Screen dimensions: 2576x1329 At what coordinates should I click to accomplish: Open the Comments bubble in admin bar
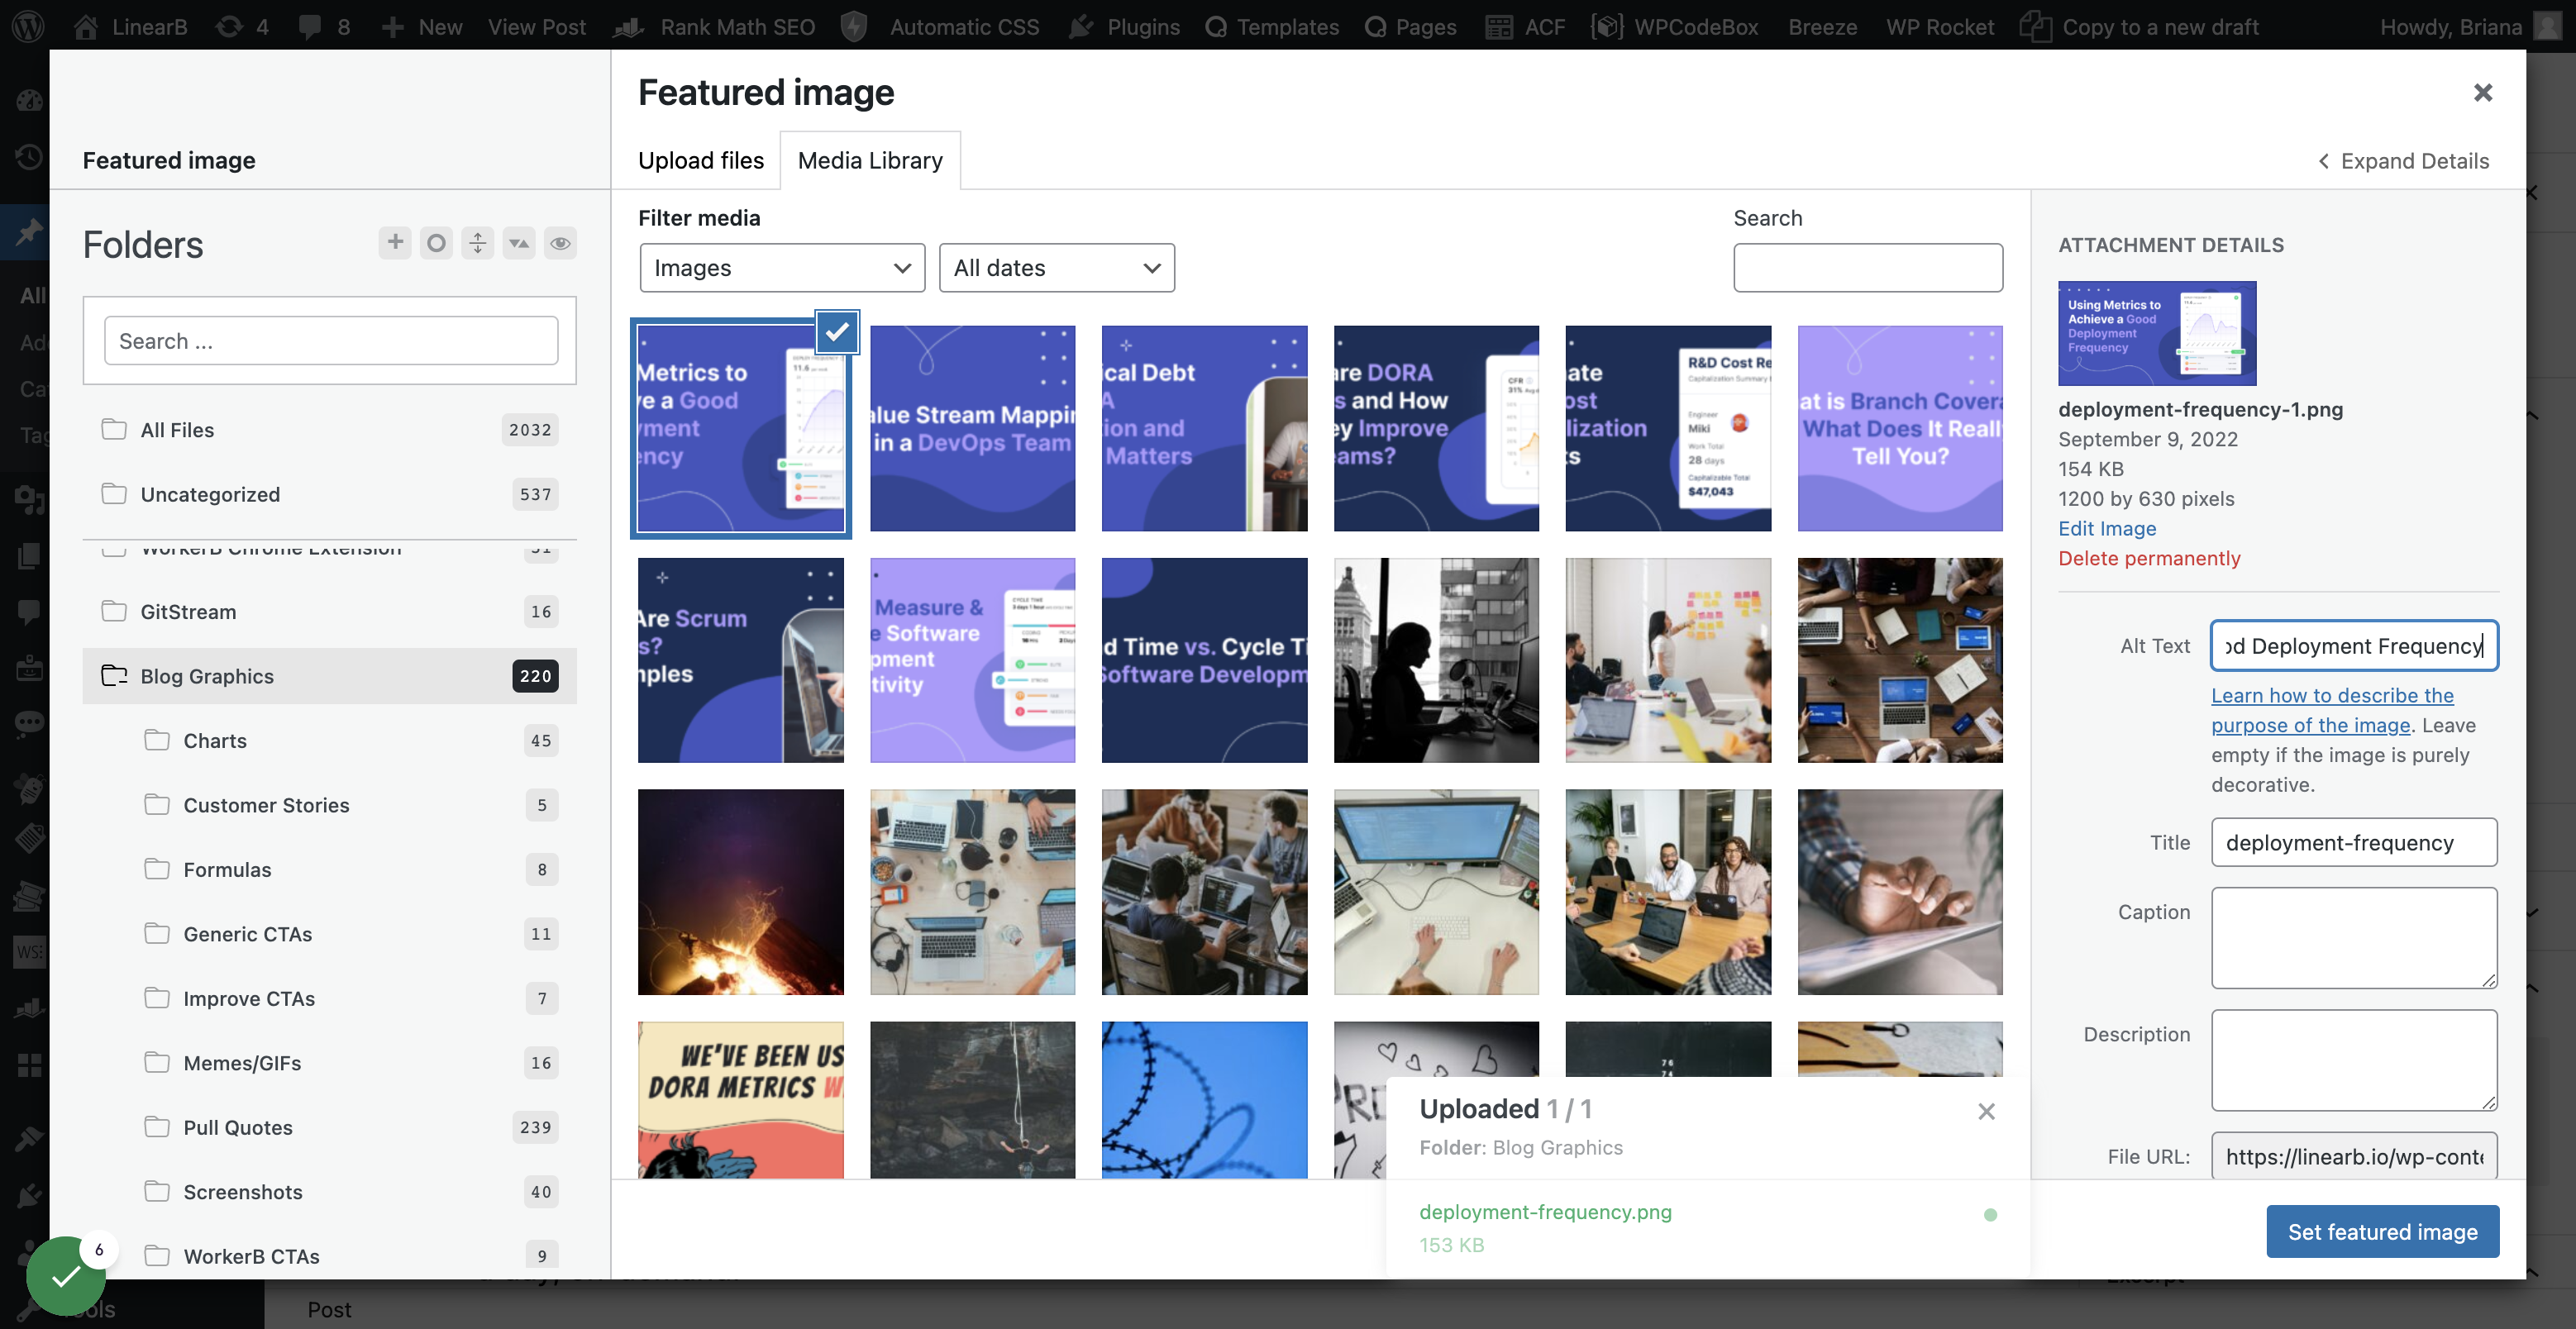coord(324,26)
